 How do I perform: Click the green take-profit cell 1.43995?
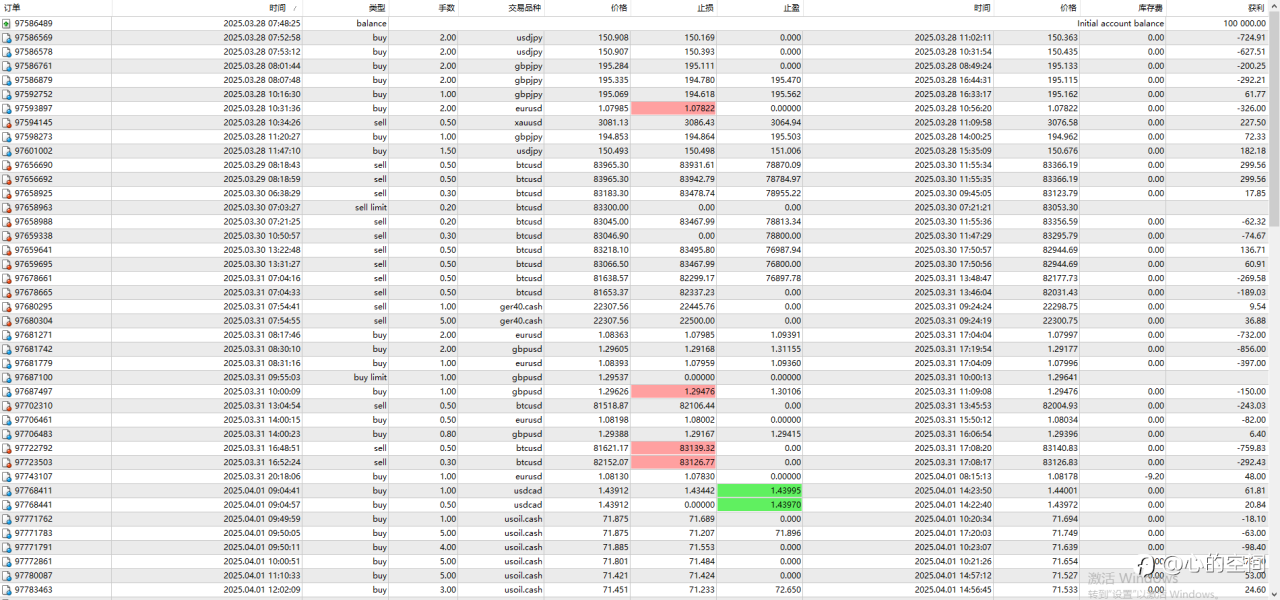coord(760,491)
